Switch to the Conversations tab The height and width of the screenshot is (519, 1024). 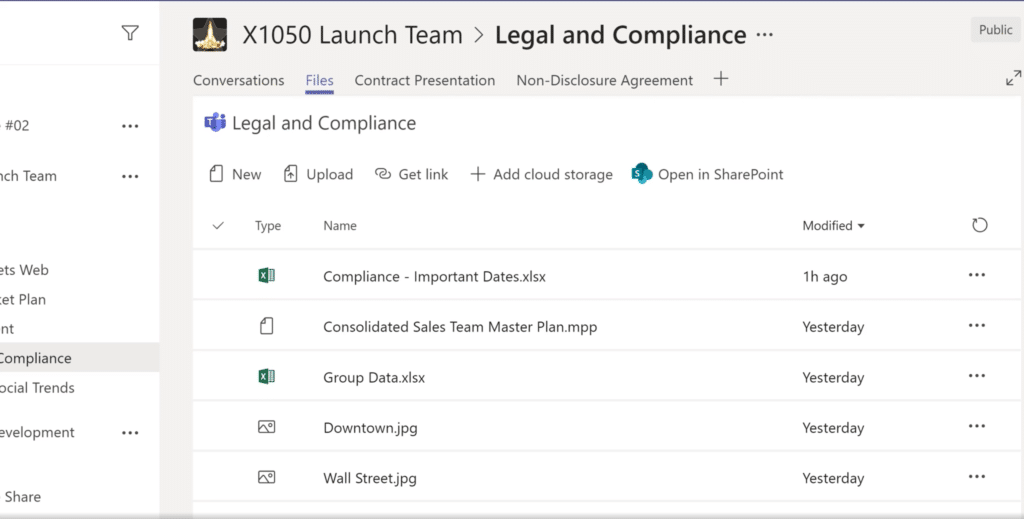[x=238, y=80]
